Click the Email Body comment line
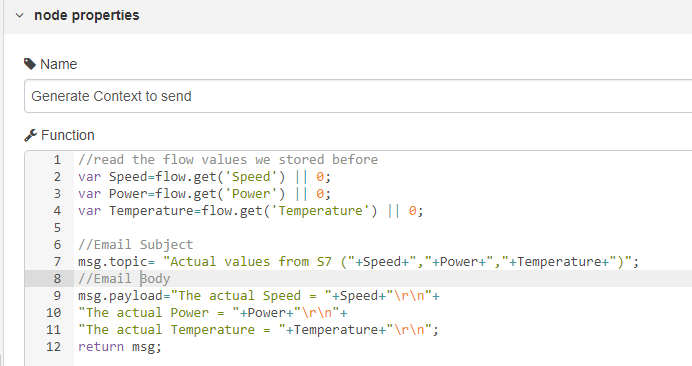The image size is (692, 366). pos(124,279)
